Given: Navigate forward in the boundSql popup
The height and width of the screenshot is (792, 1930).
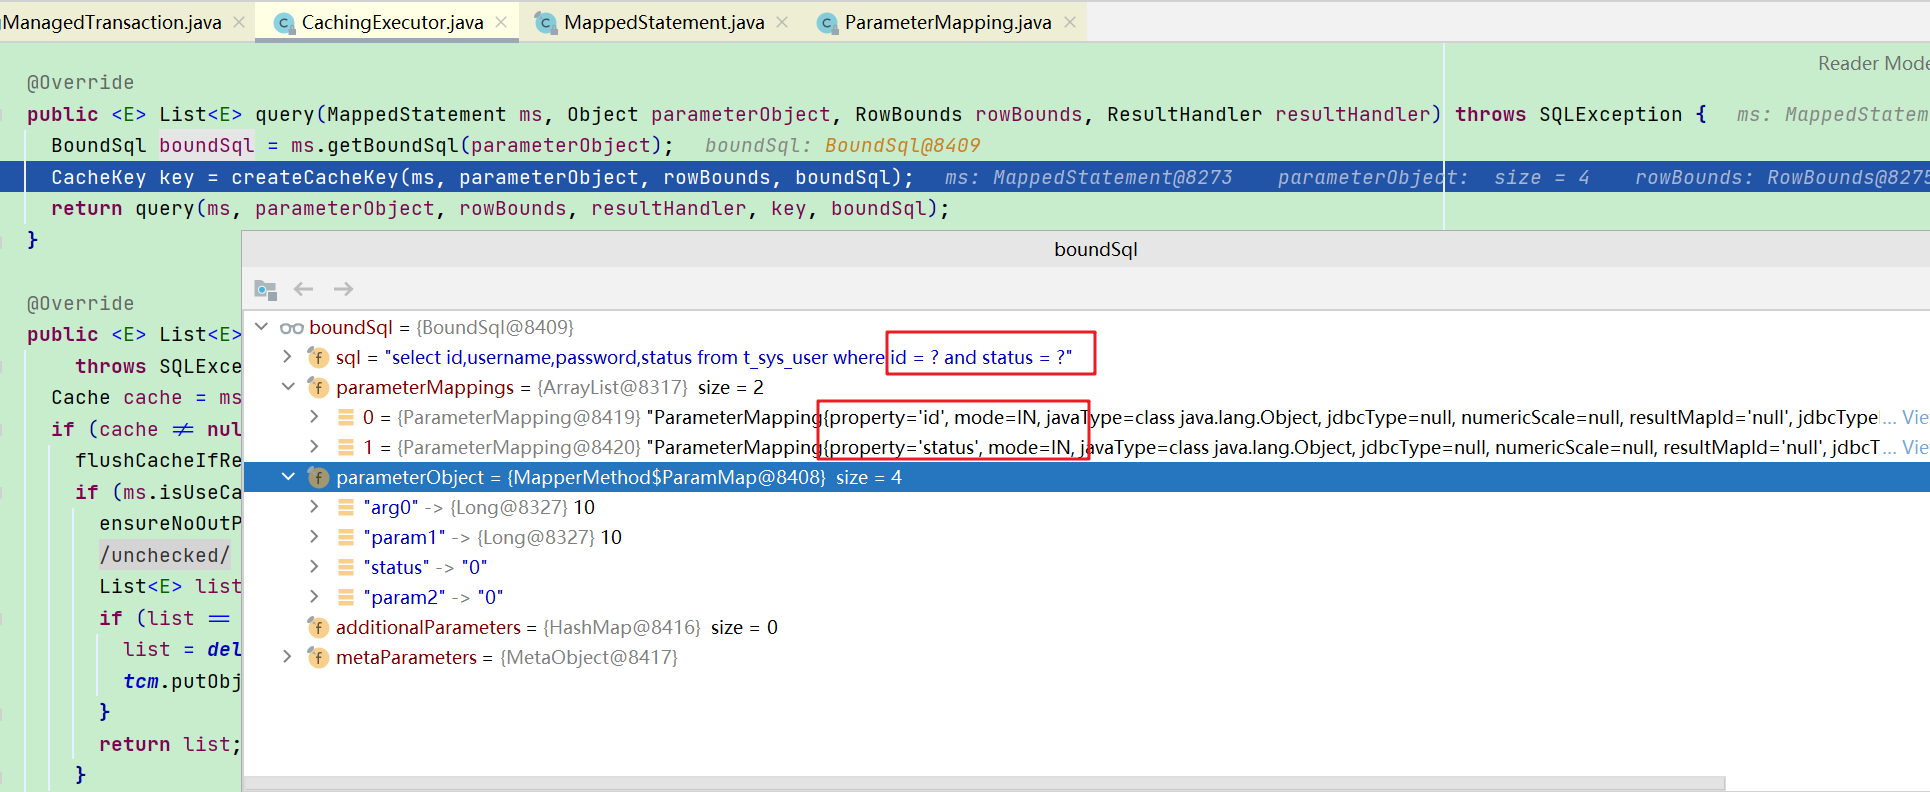Looking at the screenshot, I should click(x=343, y=289).
